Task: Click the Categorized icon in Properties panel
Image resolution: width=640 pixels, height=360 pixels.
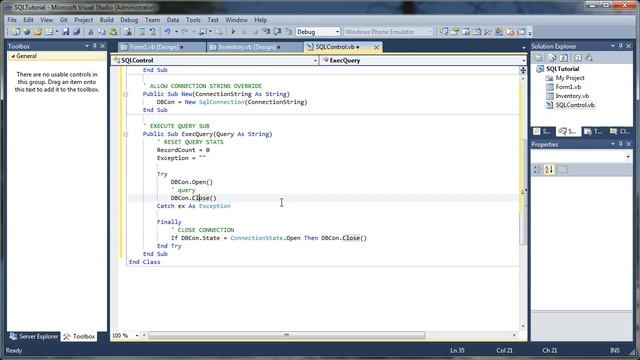Action: click(537, 169)
